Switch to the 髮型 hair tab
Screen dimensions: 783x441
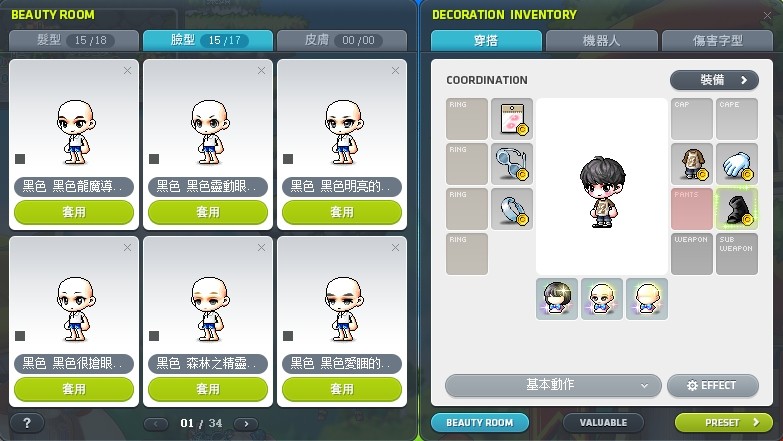[x=74, y=40]
